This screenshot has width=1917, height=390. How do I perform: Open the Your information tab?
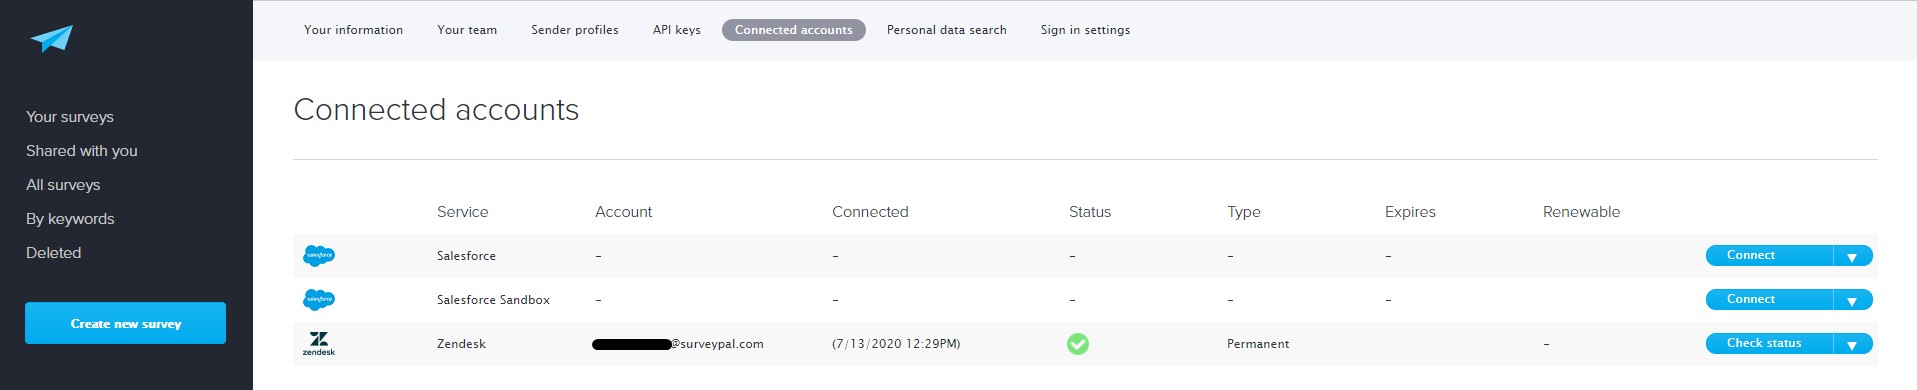[x=354, y=30]
